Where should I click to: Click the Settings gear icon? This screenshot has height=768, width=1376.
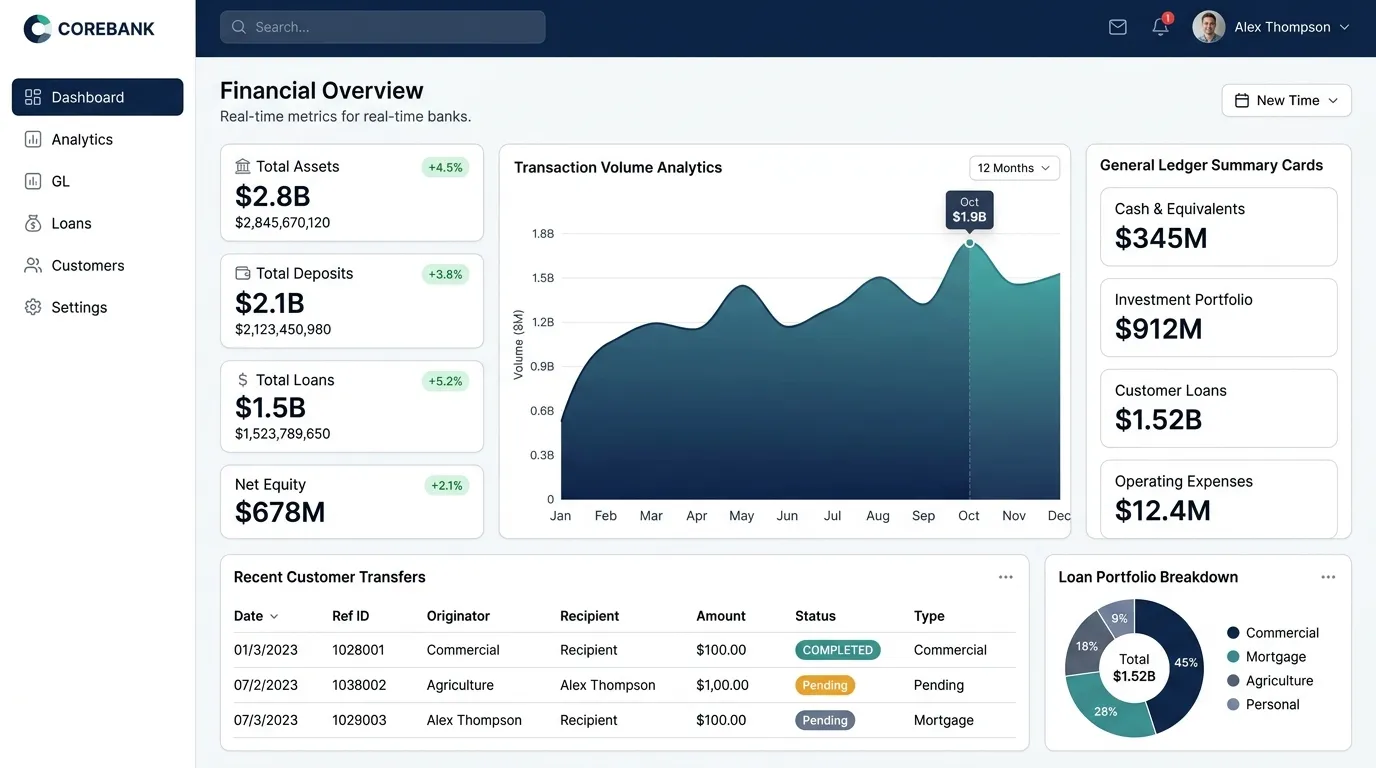point(33,307)
